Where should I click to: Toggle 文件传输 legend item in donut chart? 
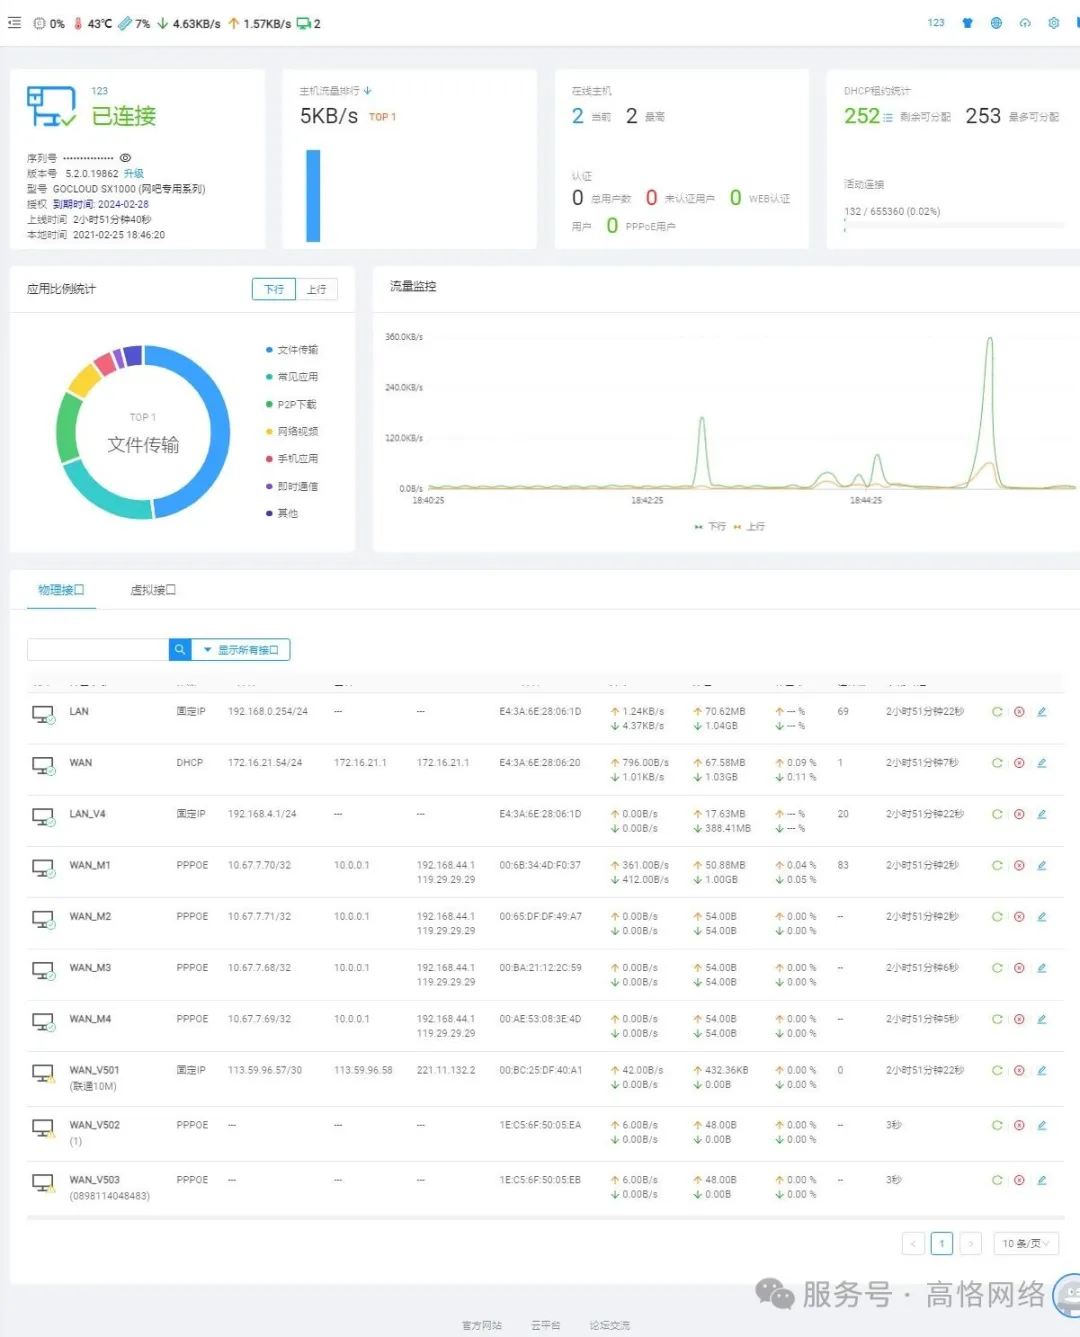click(292, 350)
